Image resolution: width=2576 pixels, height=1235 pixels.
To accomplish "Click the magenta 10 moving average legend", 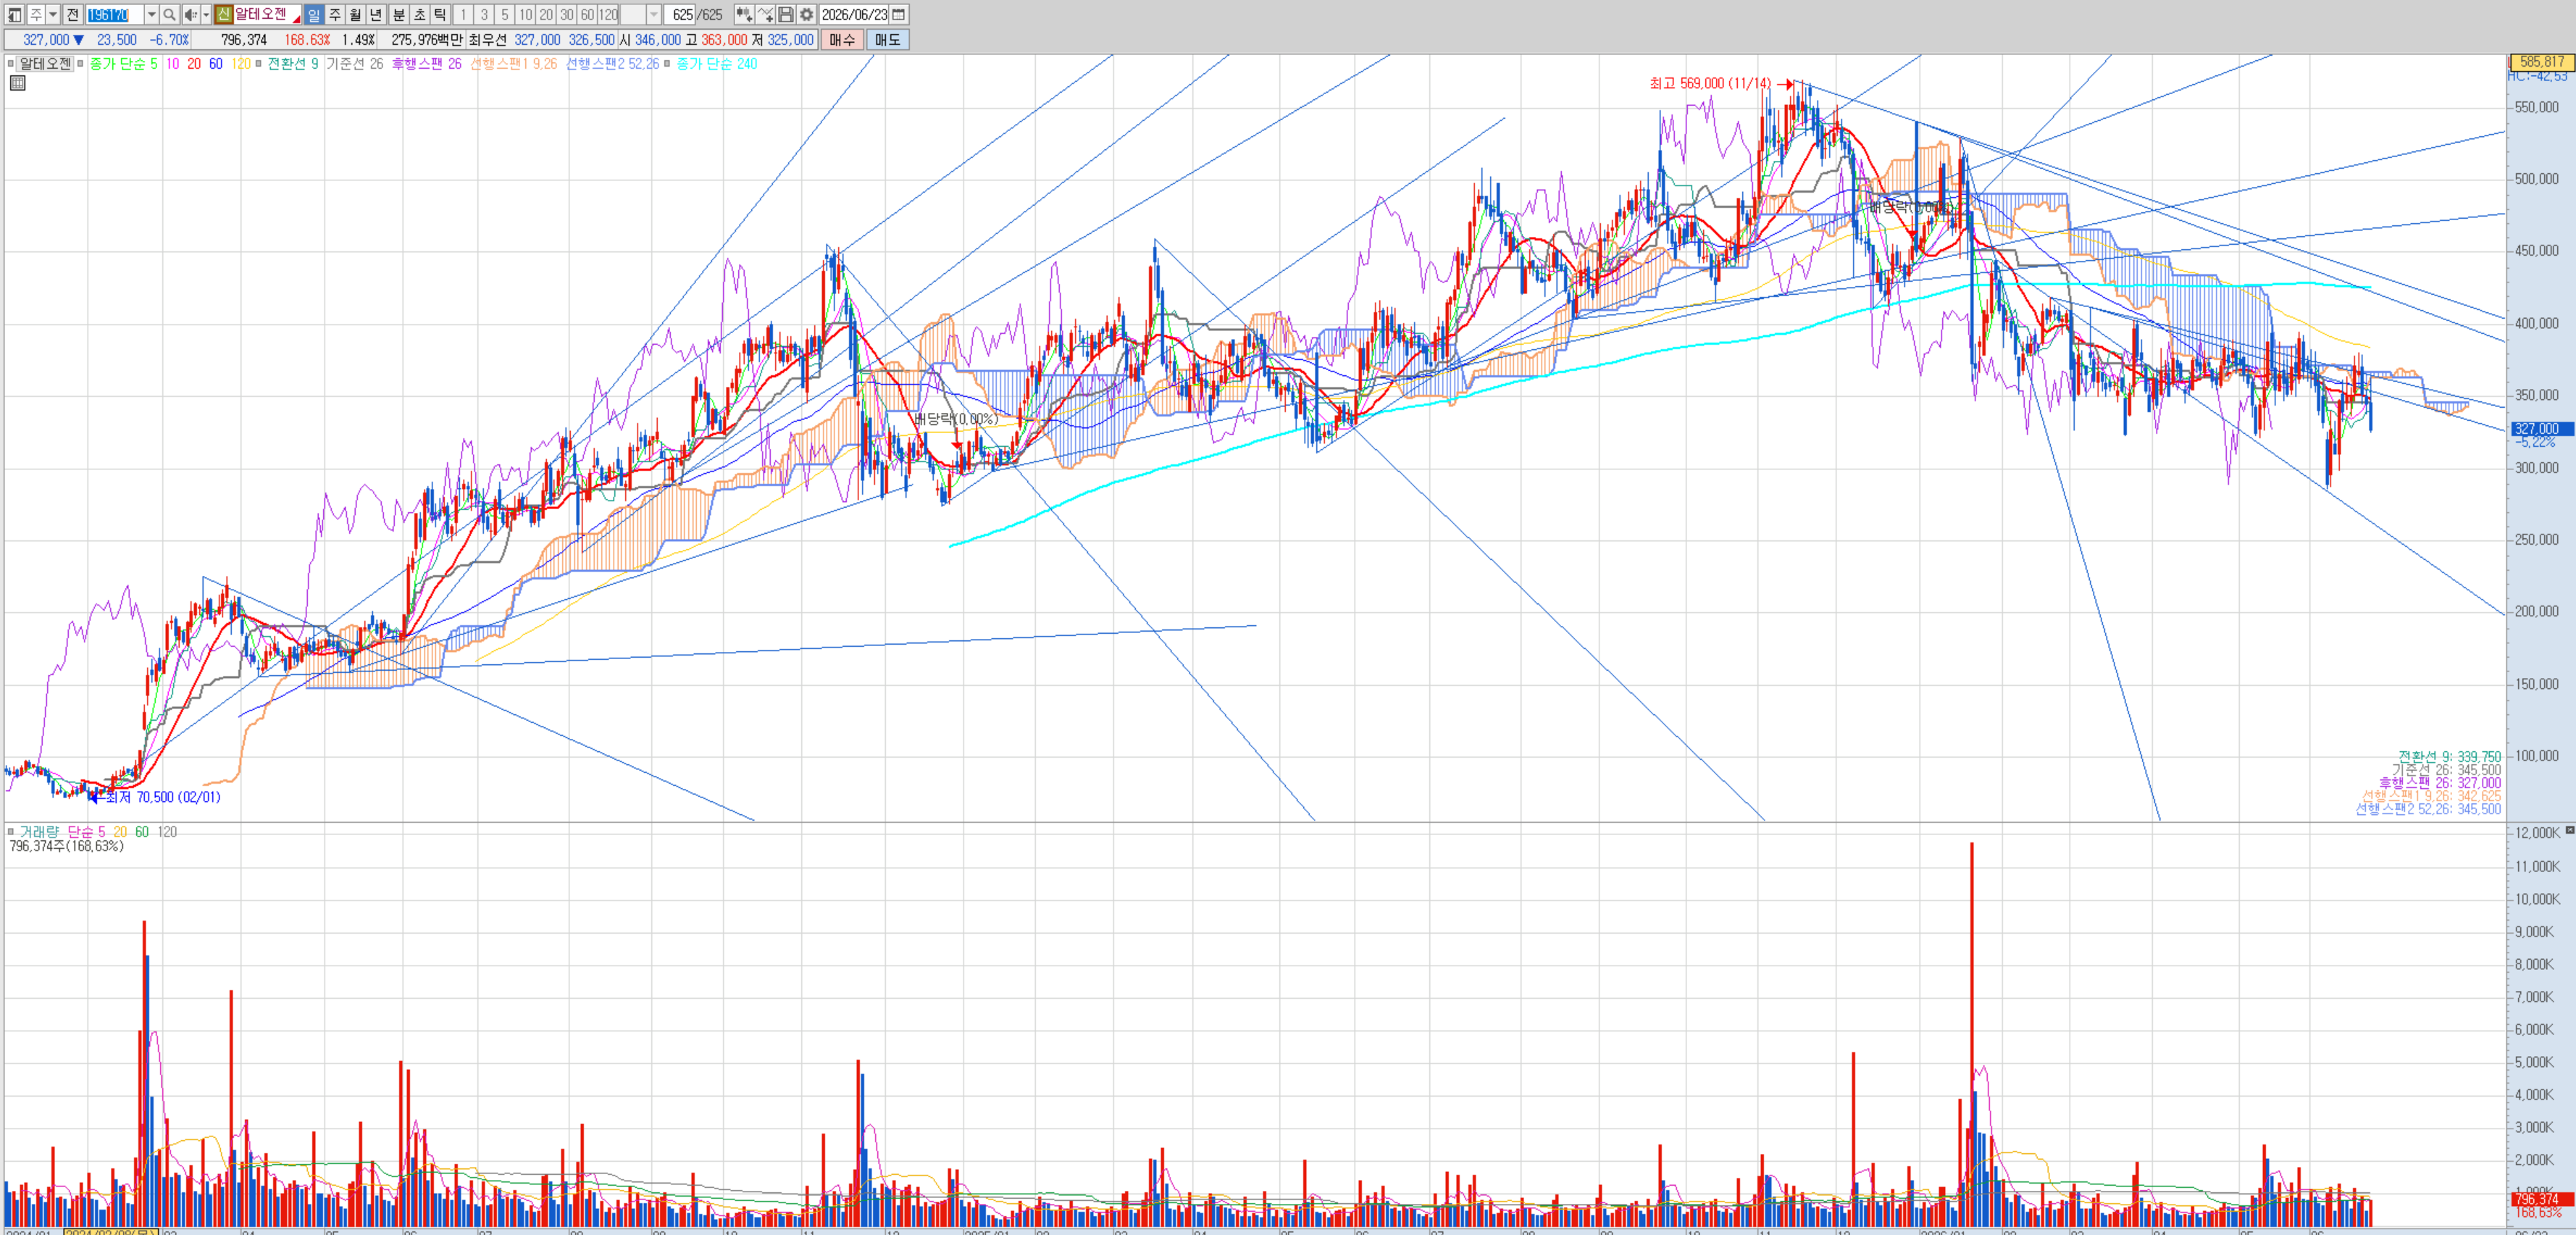I will click(x=173, y=63).
